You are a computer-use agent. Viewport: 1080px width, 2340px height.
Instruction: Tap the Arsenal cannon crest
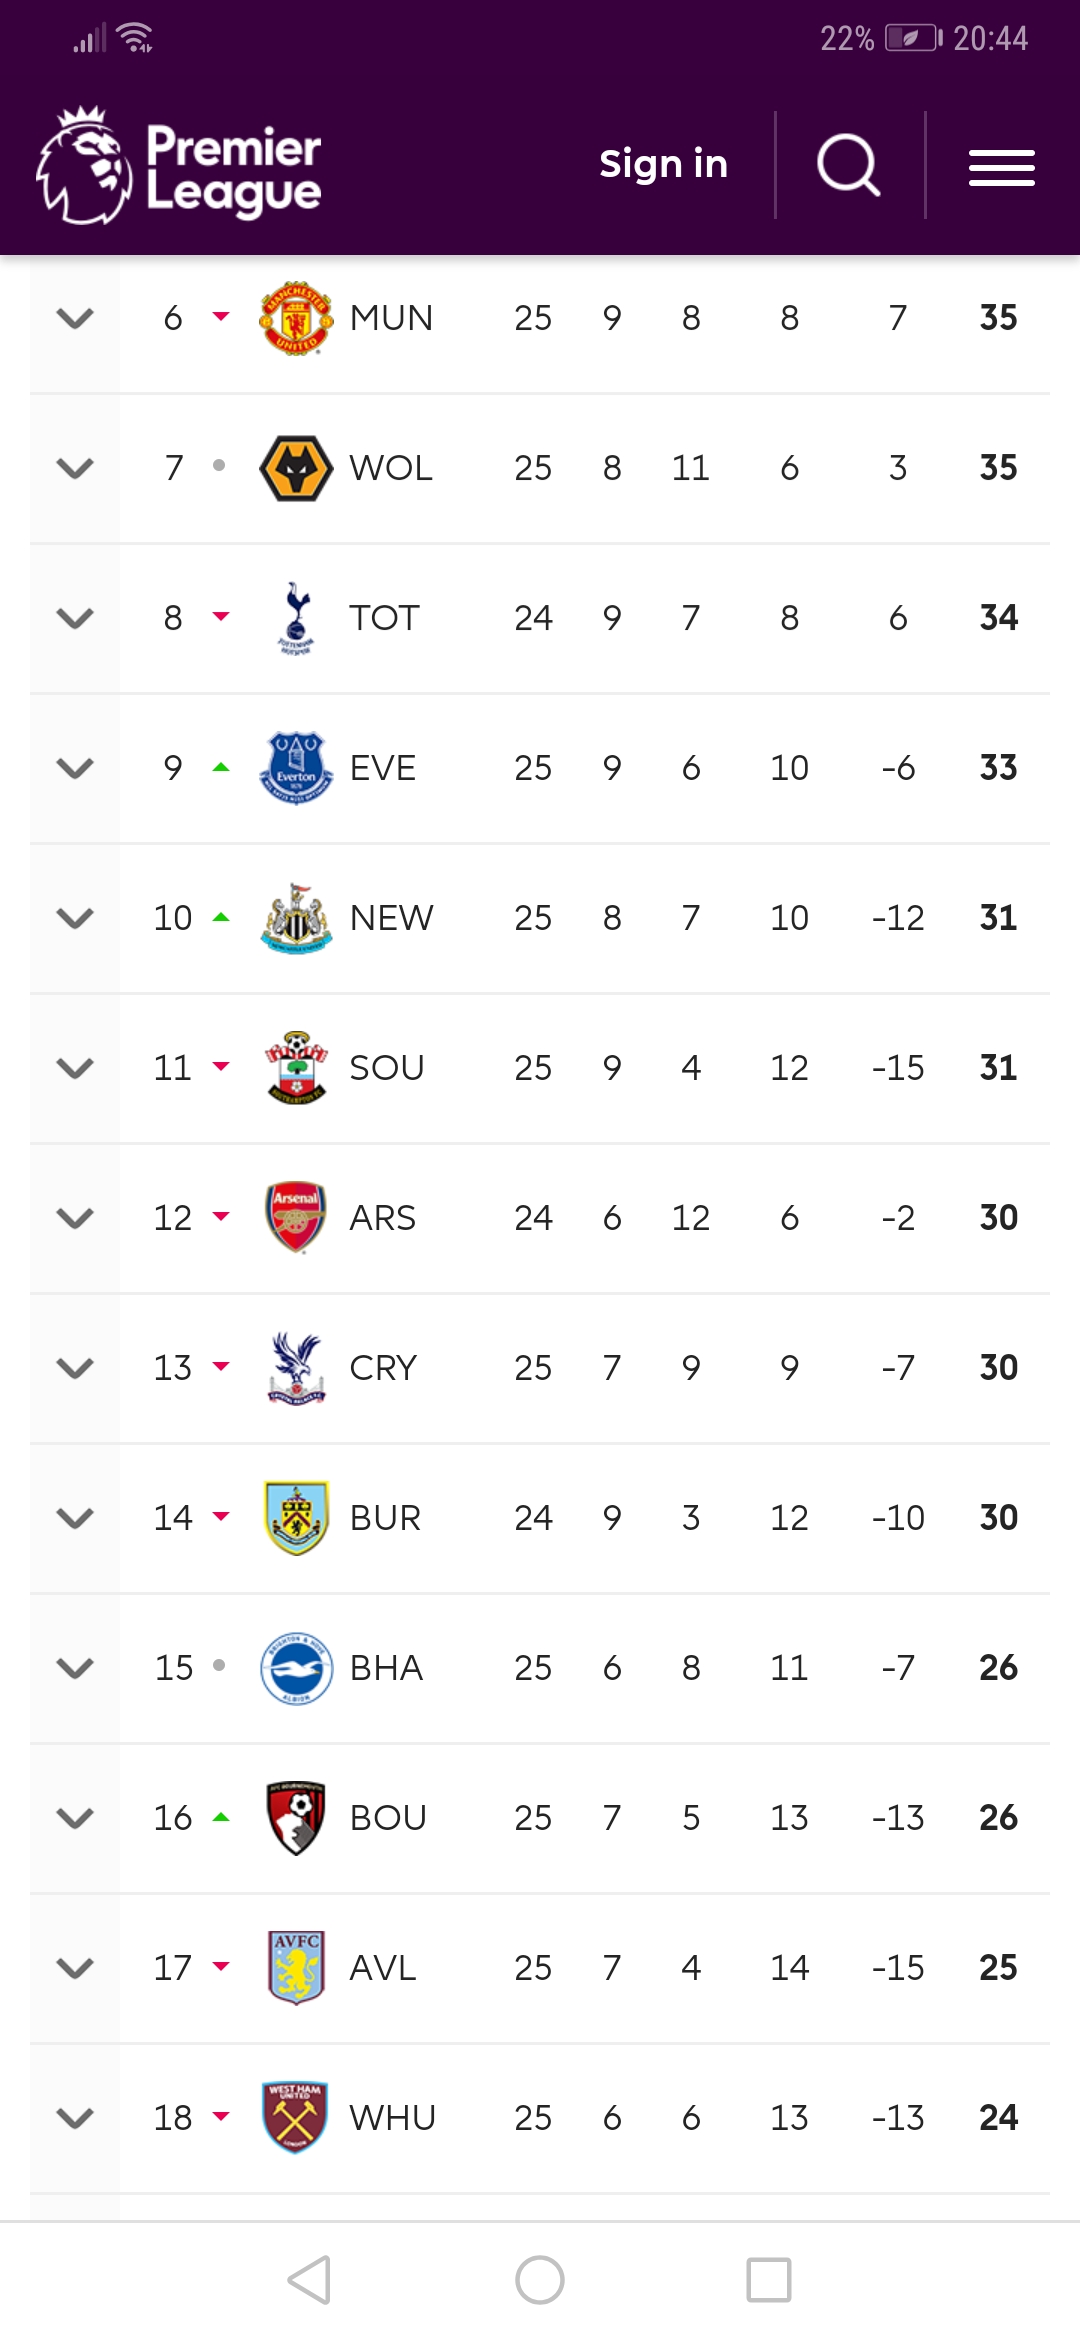[x=296, y=1218]
